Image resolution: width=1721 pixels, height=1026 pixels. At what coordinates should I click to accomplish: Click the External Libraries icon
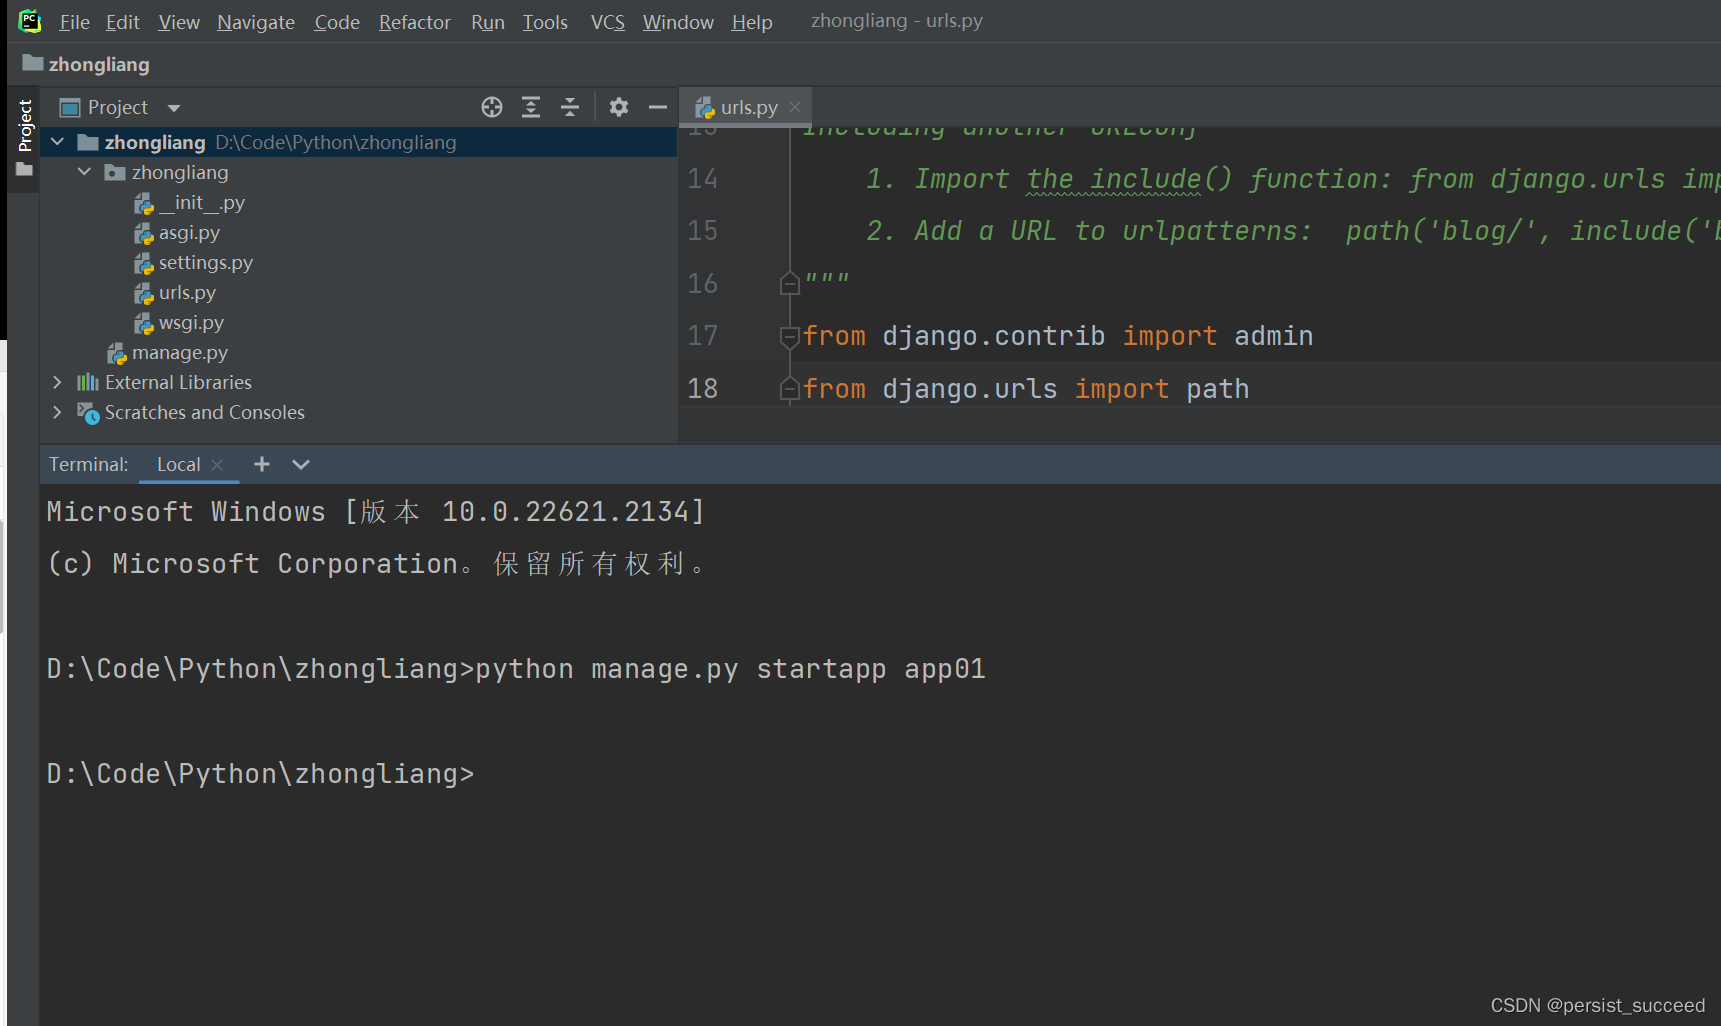(x=88, y=382)
